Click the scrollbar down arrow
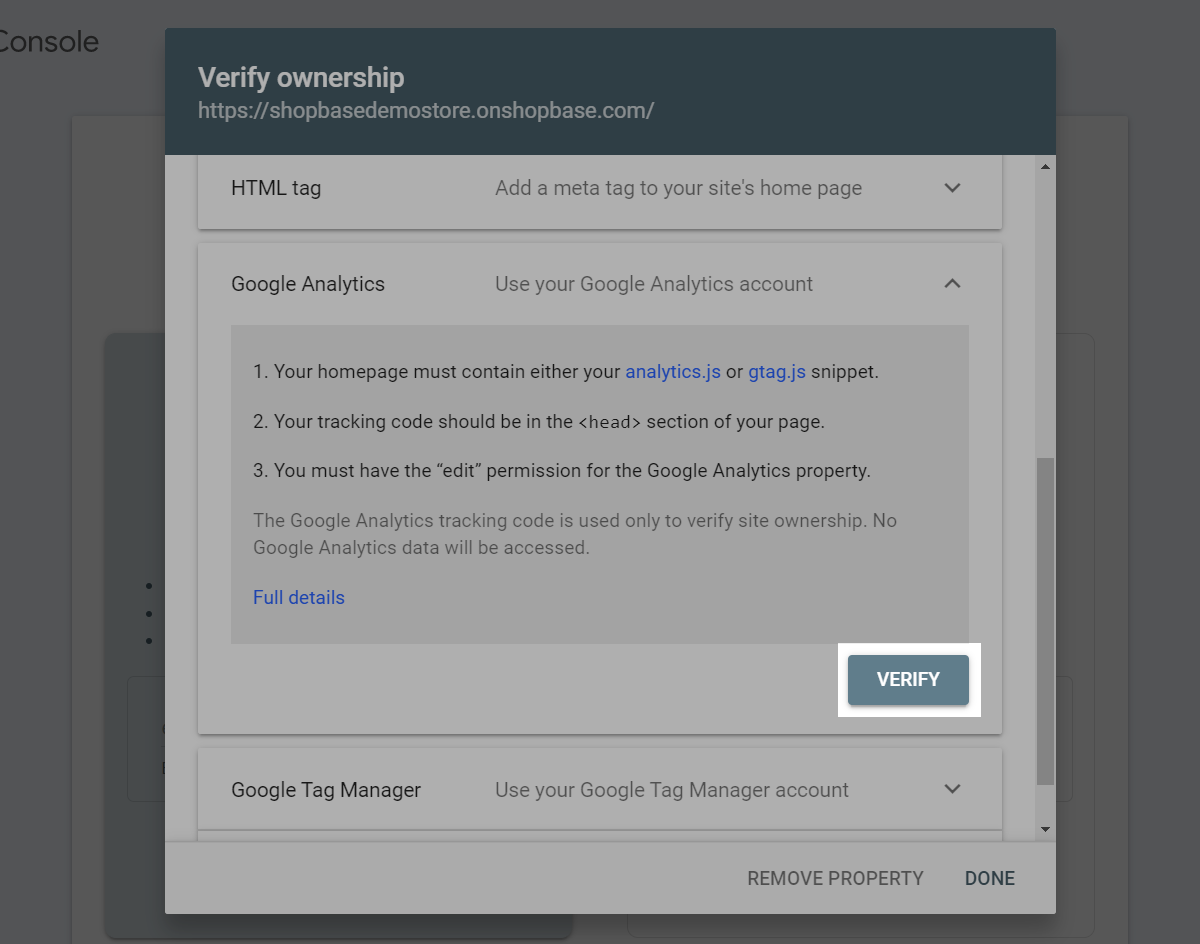The image size is (1200, 944). click(1046, 829)
